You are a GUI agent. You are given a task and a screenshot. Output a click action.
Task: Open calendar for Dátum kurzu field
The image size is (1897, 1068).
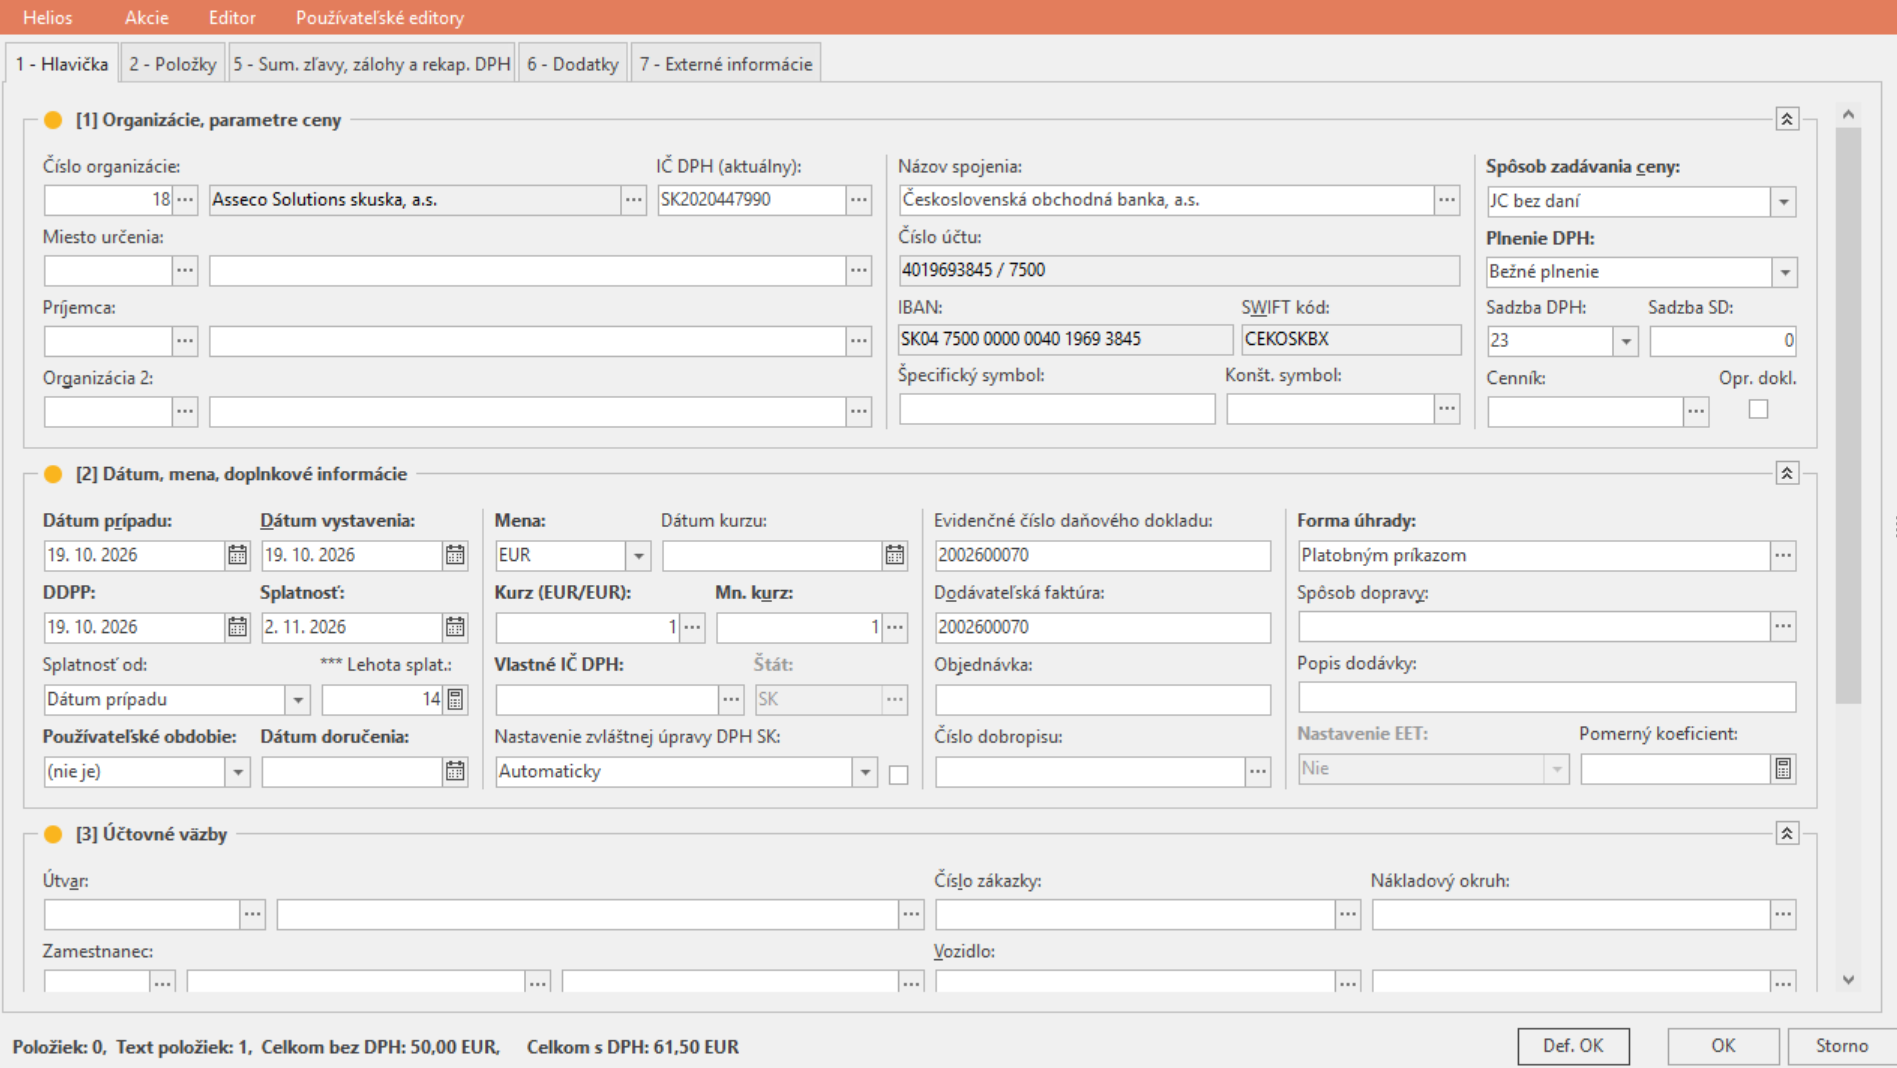pyautogui.click(x=894, y=555)
